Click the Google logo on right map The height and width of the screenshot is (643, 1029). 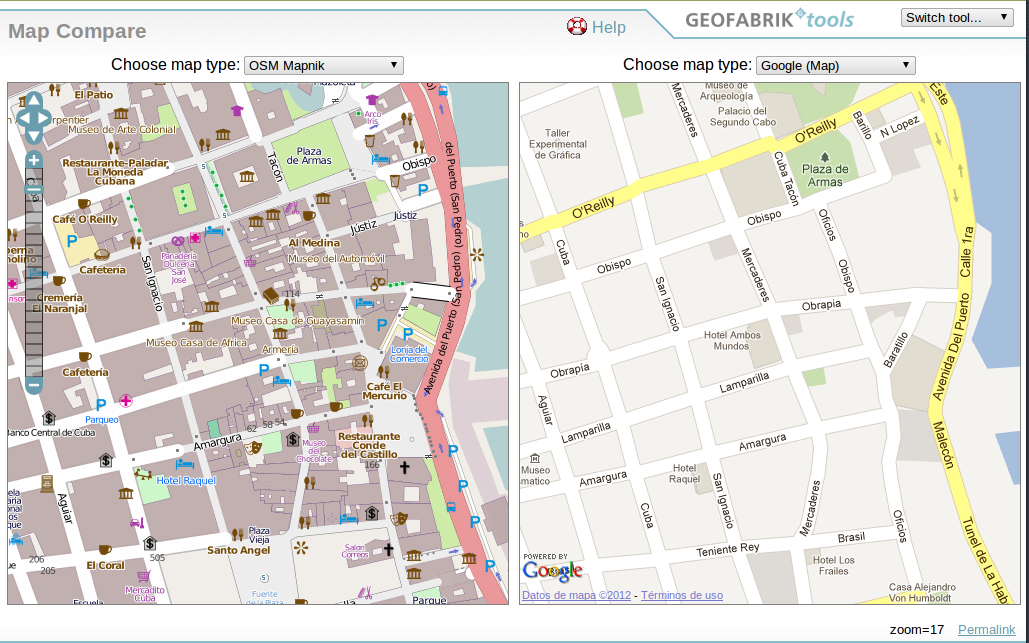click(551, 571)
